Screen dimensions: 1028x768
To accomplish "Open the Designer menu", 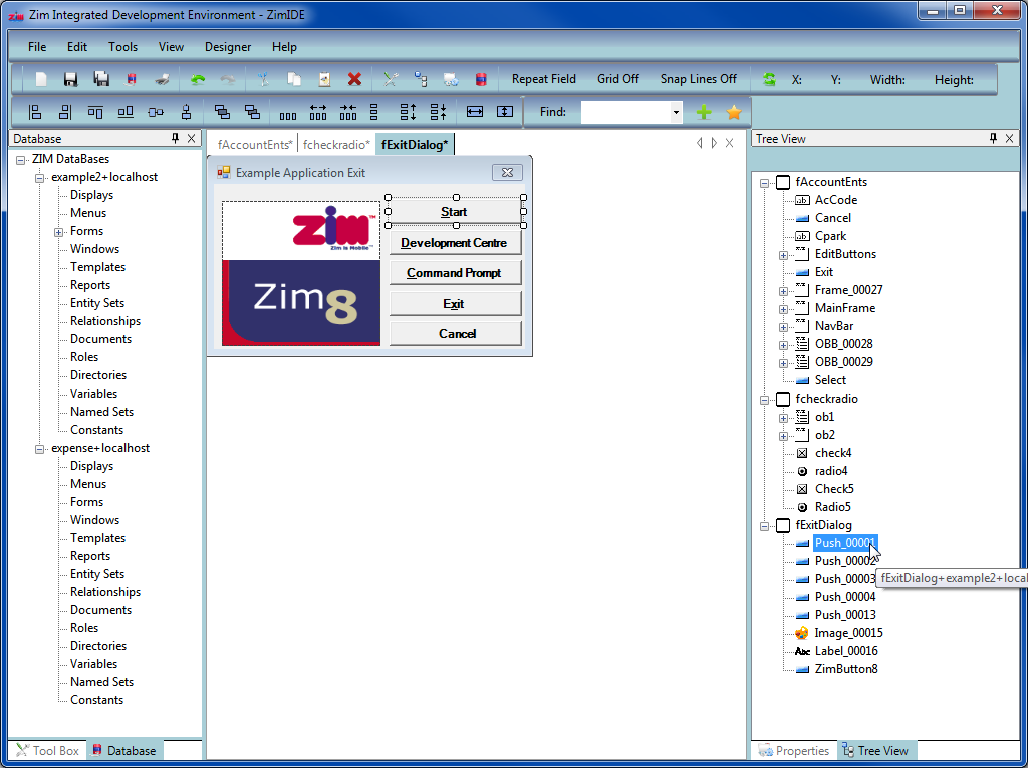I will pos(228,47).
